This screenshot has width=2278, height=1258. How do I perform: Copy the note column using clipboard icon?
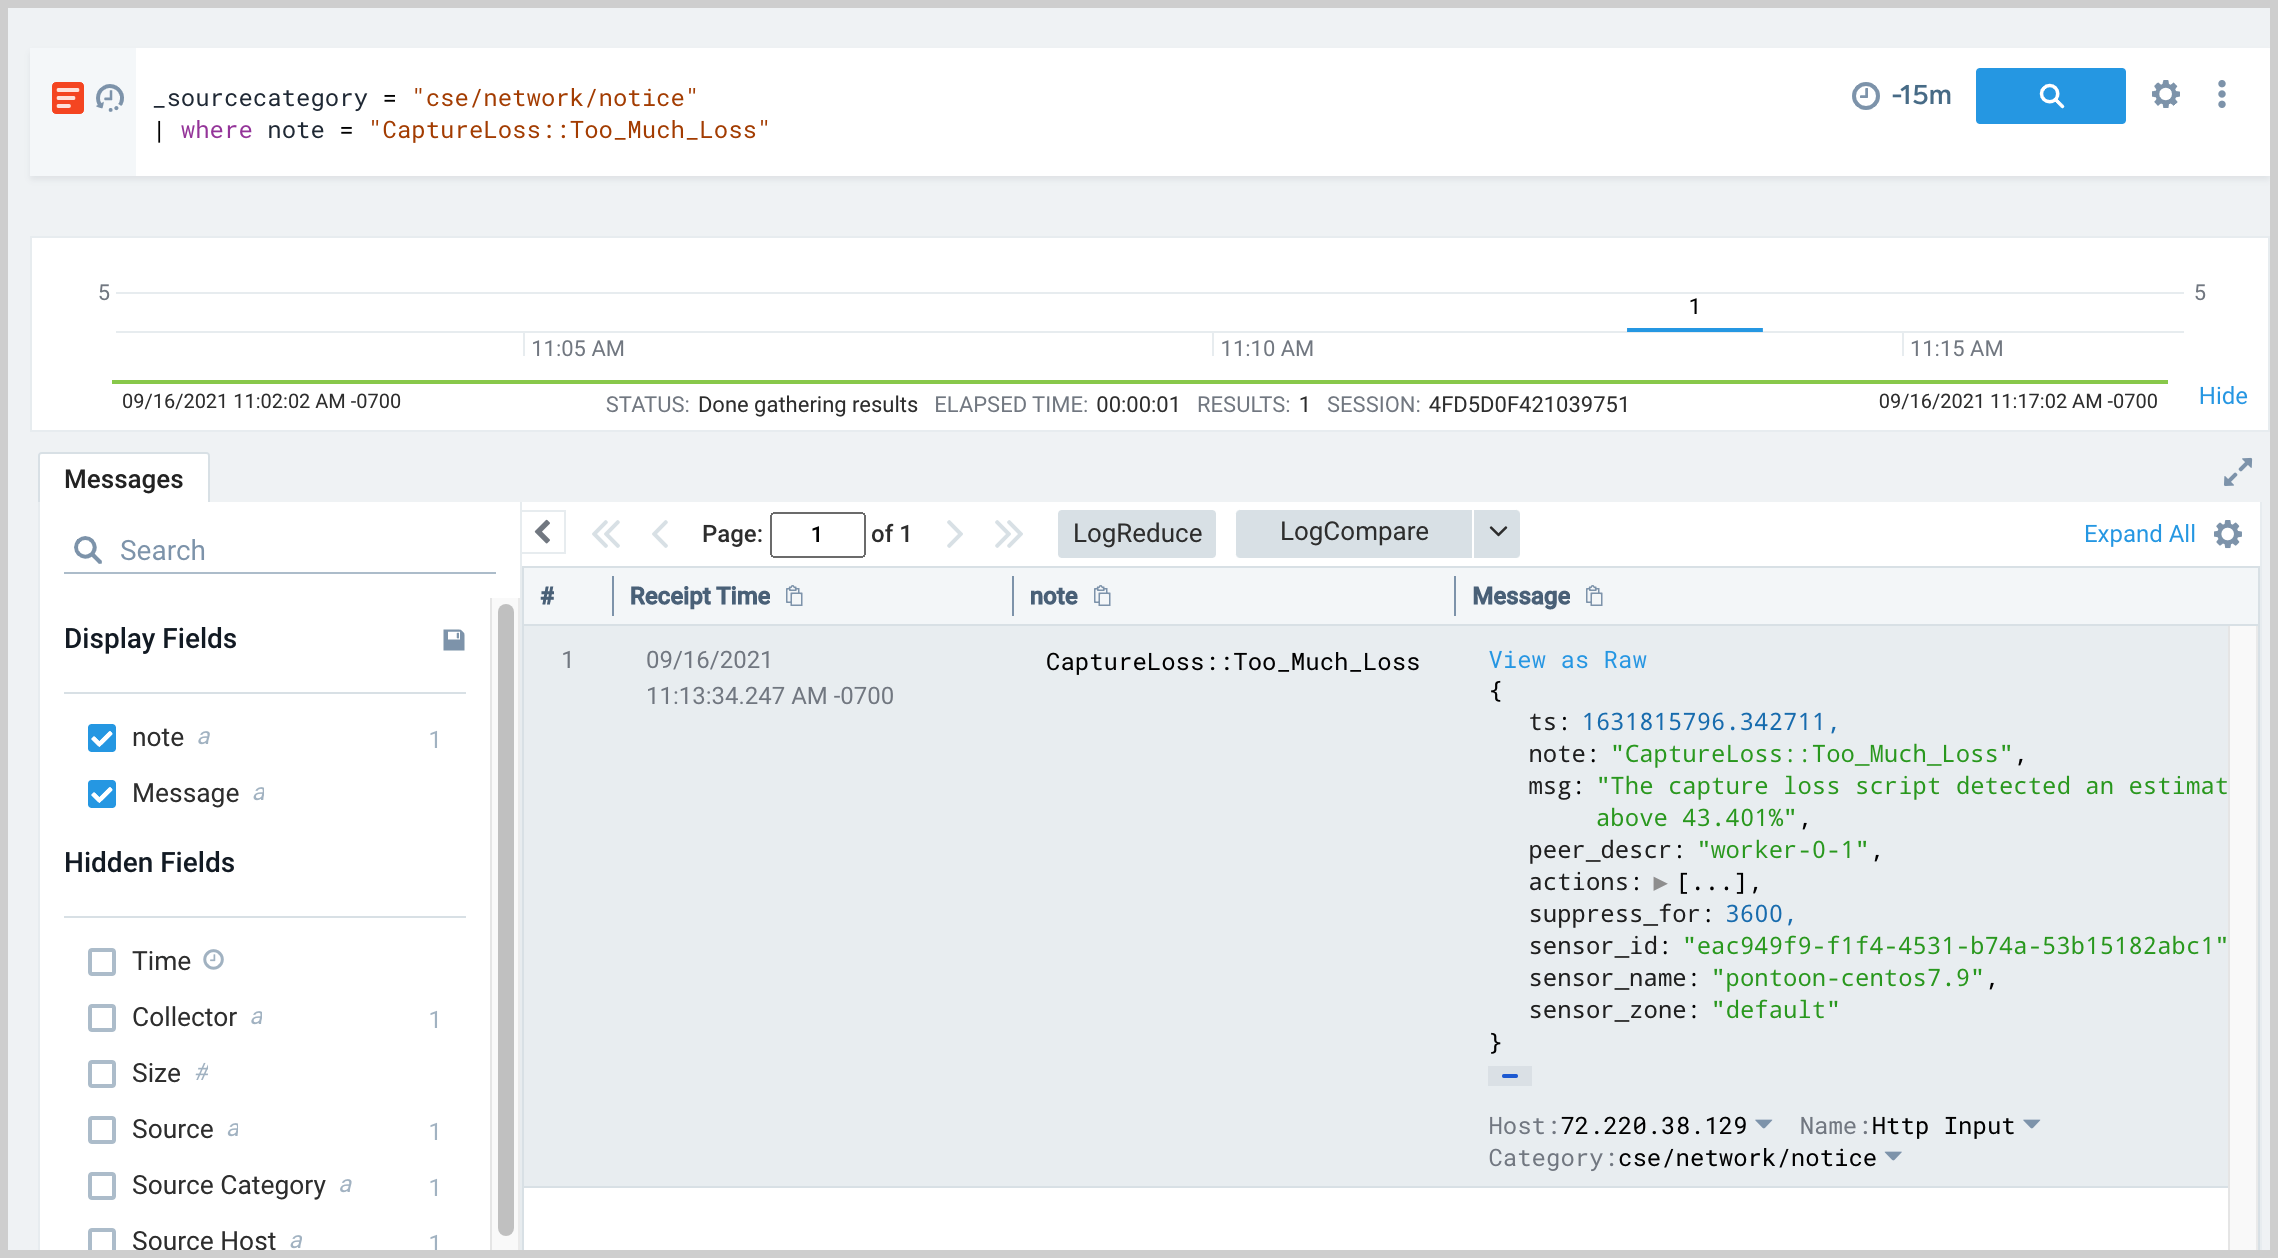(1102, 596)
